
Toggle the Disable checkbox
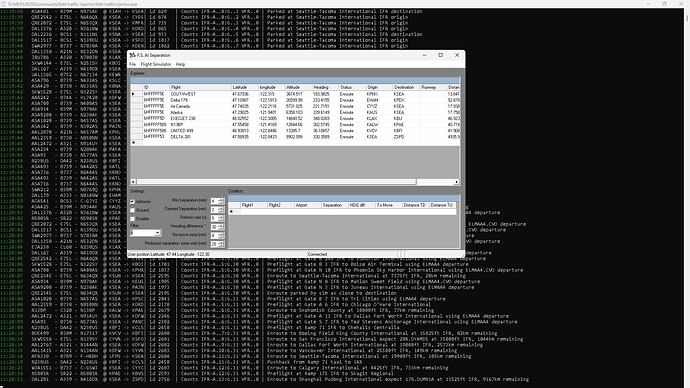click(x=132, y=219)
